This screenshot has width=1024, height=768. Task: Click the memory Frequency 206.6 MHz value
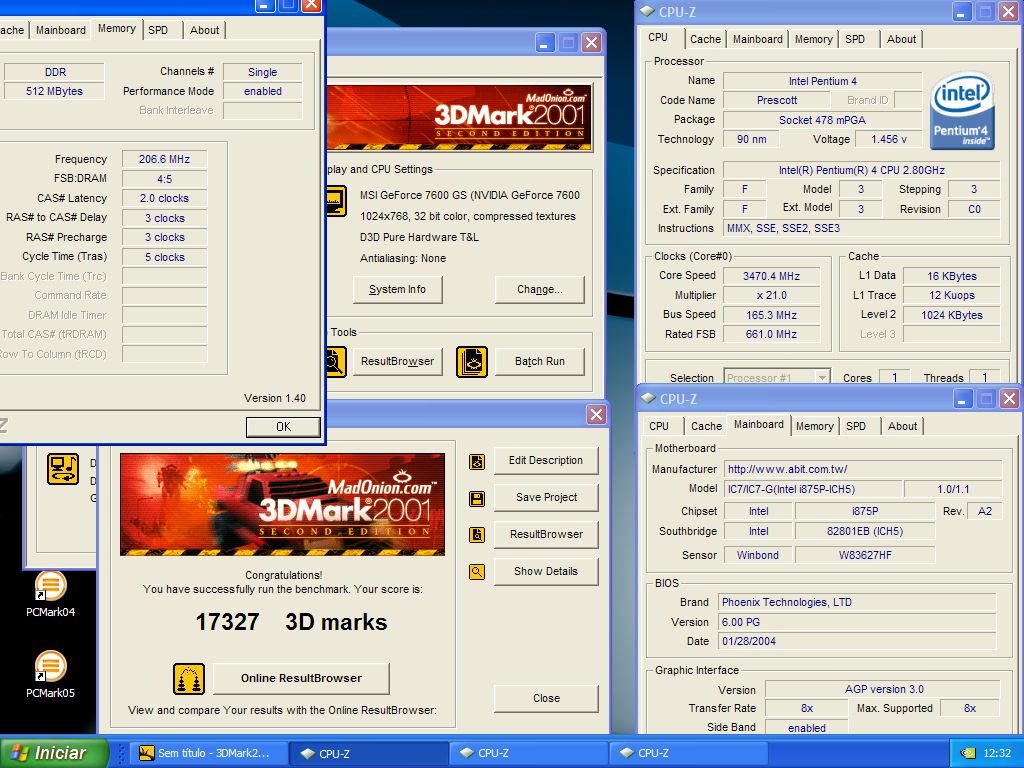point(165,159)
